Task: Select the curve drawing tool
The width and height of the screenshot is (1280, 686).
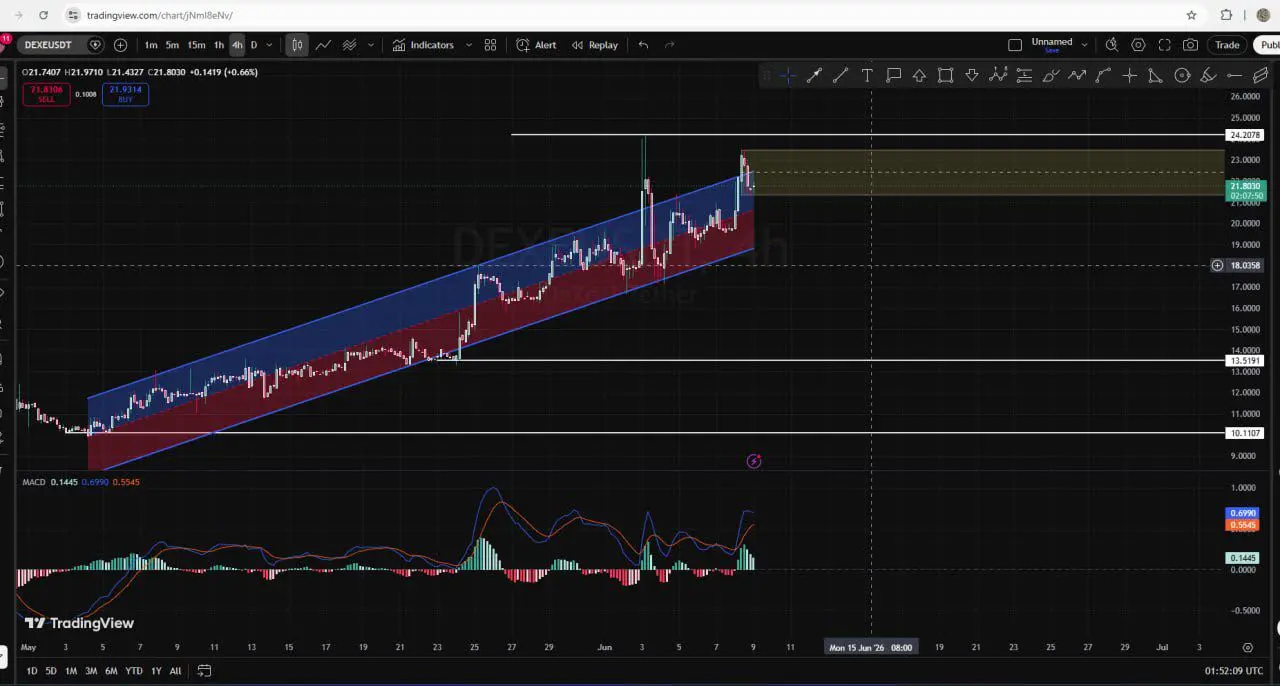Action: 1103,75
